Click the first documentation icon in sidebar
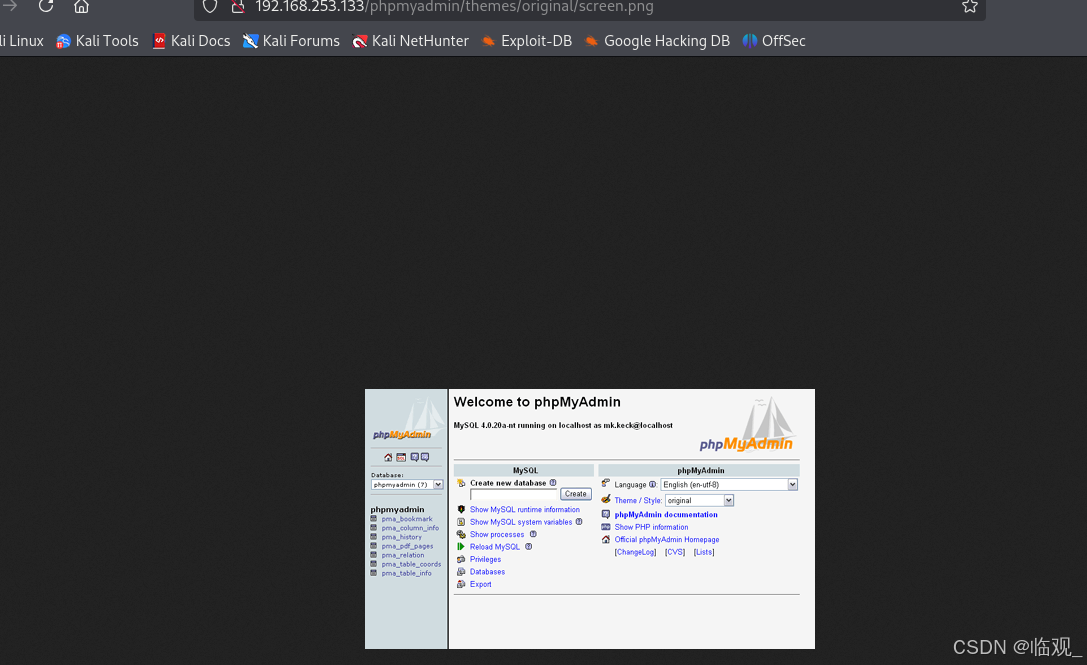 coord(415,458)
